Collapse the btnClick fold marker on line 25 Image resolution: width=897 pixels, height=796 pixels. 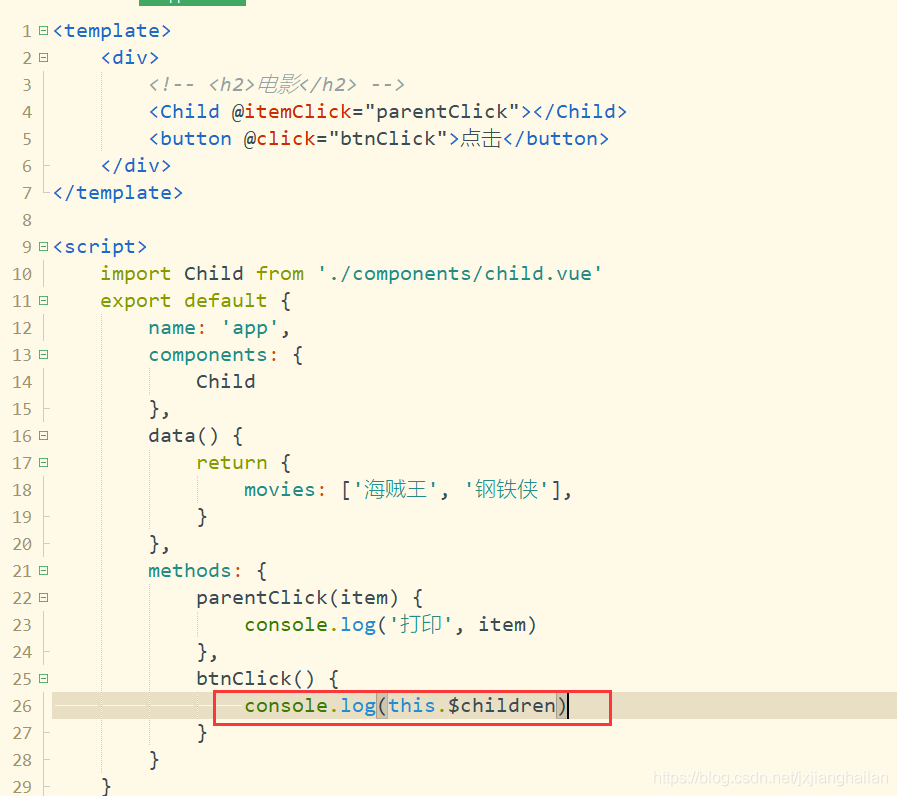pyautogui.click(x=43, y=679)
